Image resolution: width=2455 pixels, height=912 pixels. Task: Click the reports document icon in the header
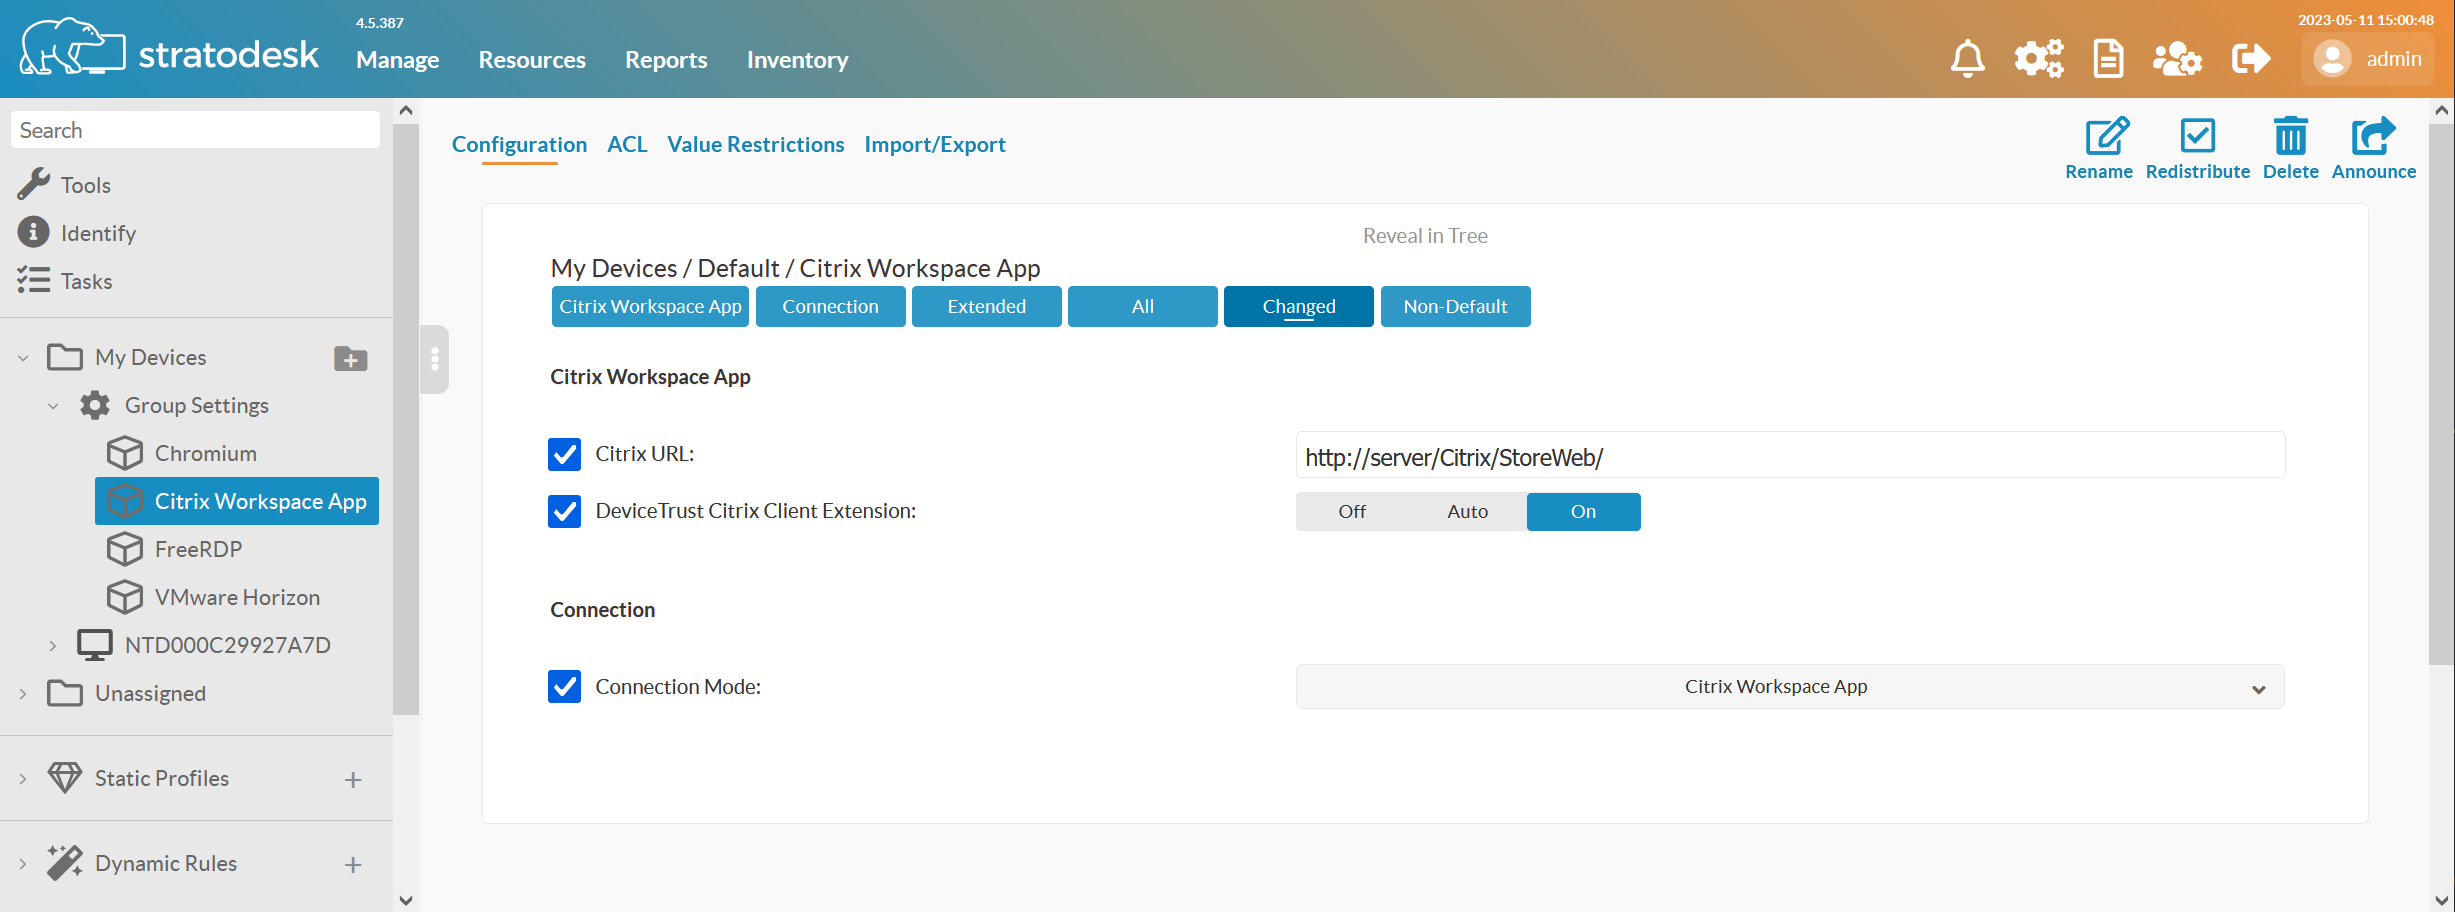tap(2107, 58)
